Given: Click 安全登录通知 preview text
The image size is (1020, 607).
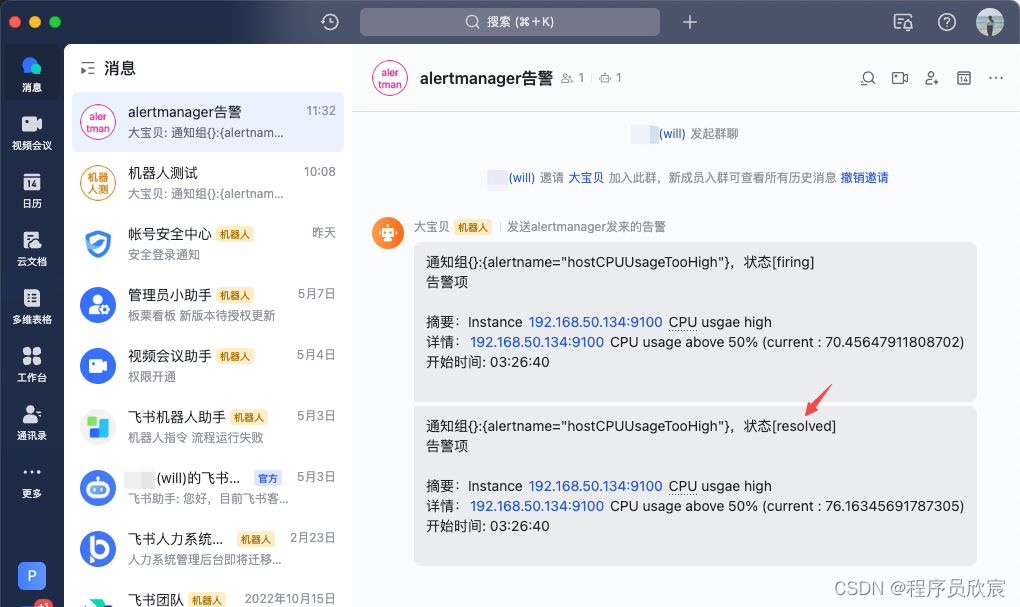Looking at the screenshot, I should click(163, 255).
